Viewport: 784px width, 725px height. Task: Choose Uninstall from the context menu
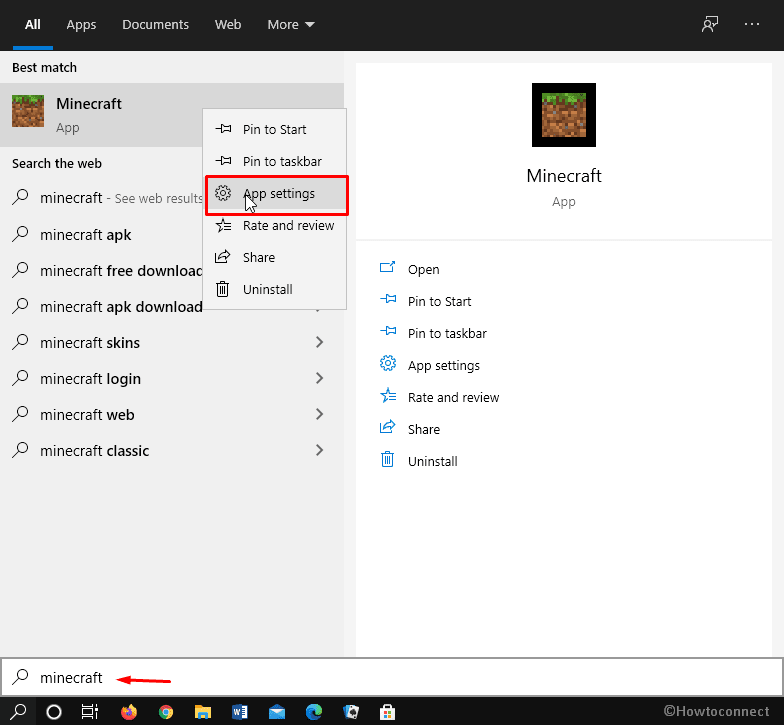pyautogui.click(x=267, y=289)
